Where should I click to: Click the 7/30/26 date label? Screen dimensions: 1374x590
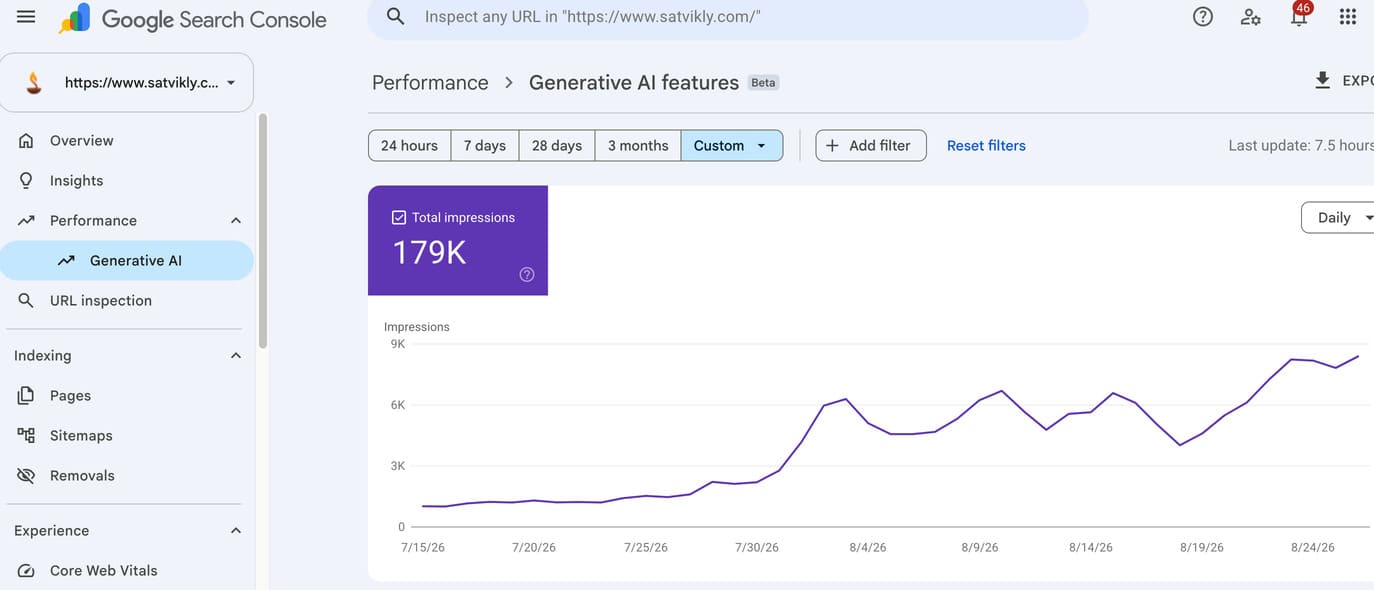point(757,547)
